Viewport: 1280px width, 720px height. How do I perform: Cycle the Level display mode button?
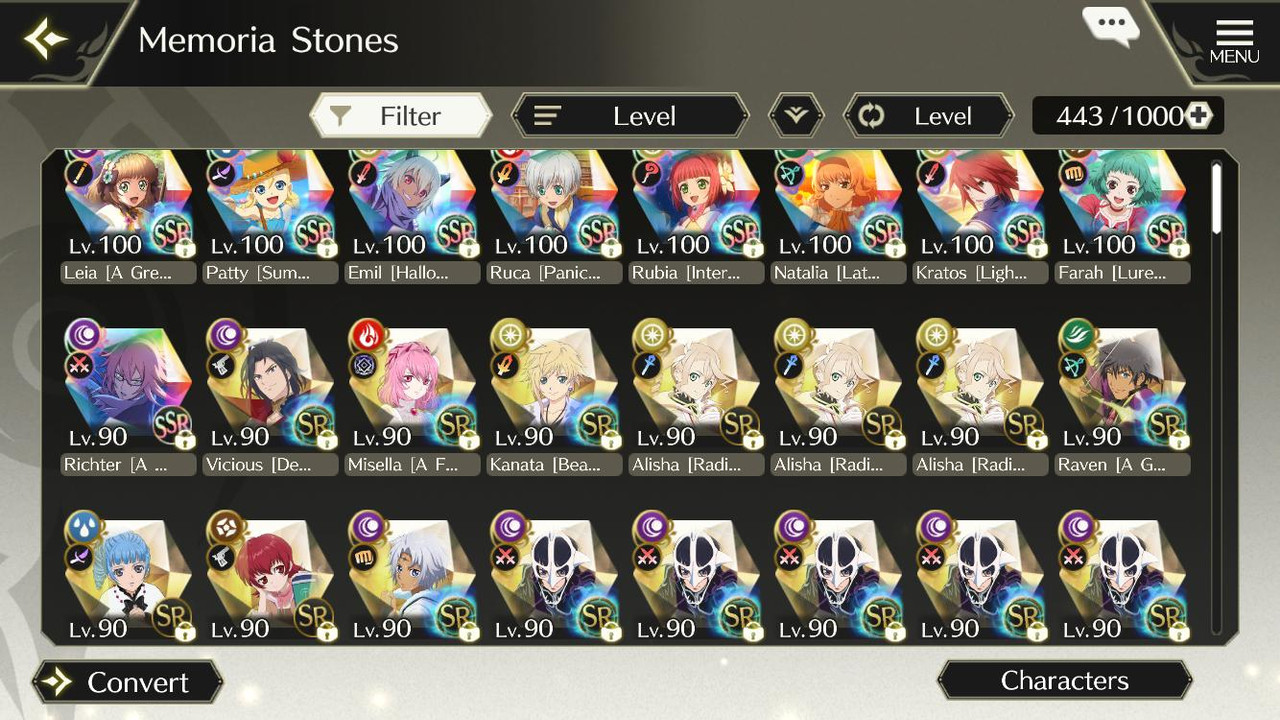(928, 116)
